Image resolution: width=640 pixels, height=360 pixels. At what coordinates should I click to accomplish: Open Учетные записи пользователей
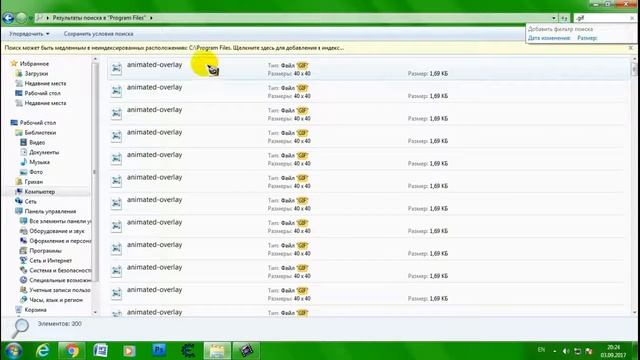pyautogui.click(x=60, y=290)
